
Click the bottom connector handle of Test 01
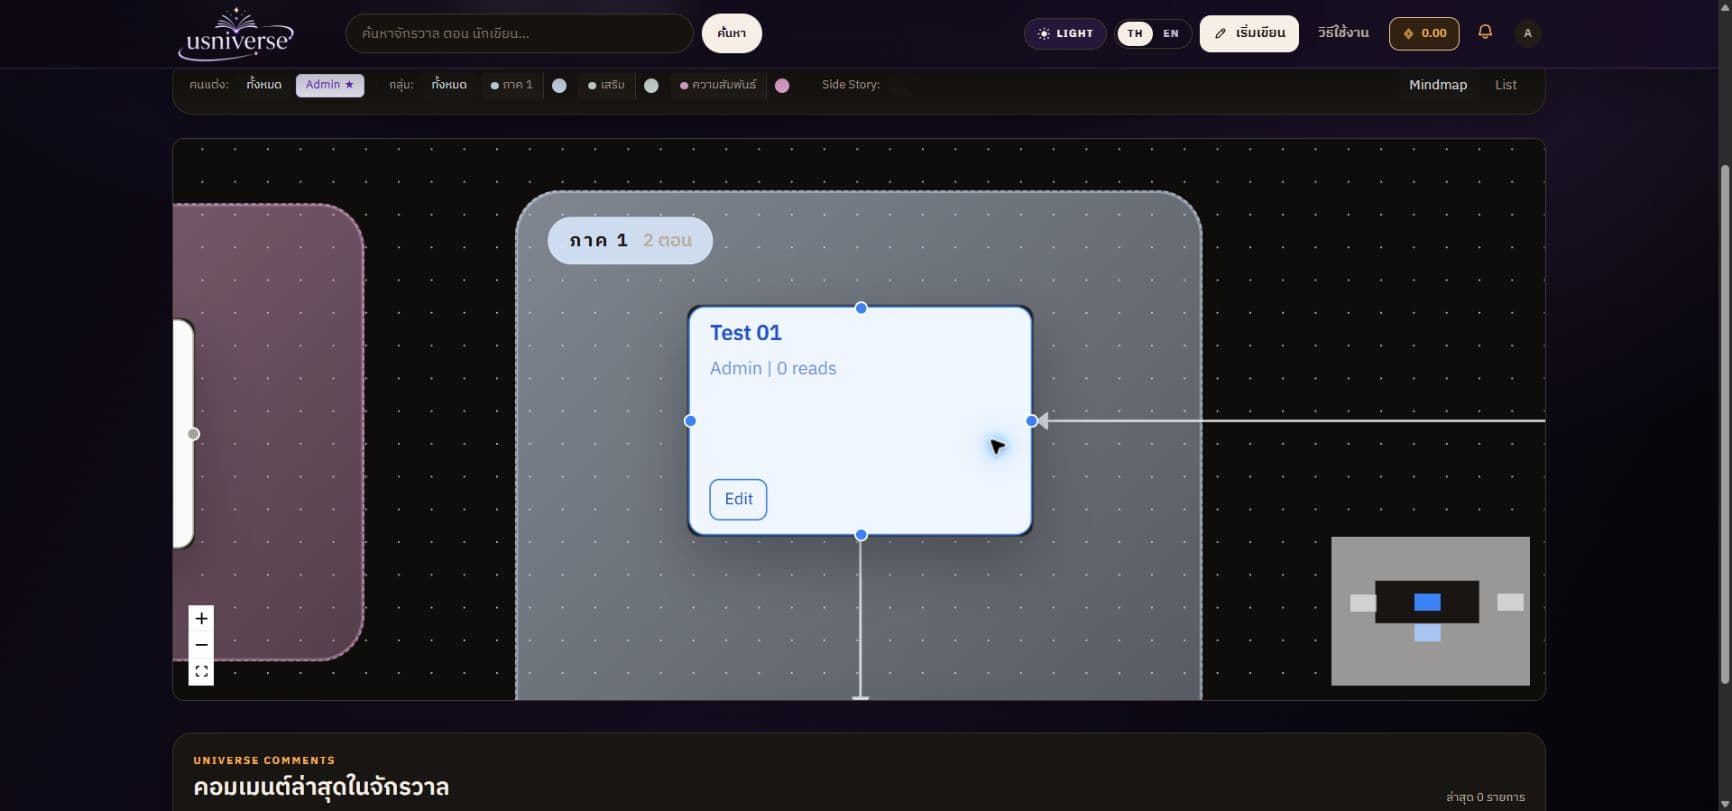[x=861, y=535]
